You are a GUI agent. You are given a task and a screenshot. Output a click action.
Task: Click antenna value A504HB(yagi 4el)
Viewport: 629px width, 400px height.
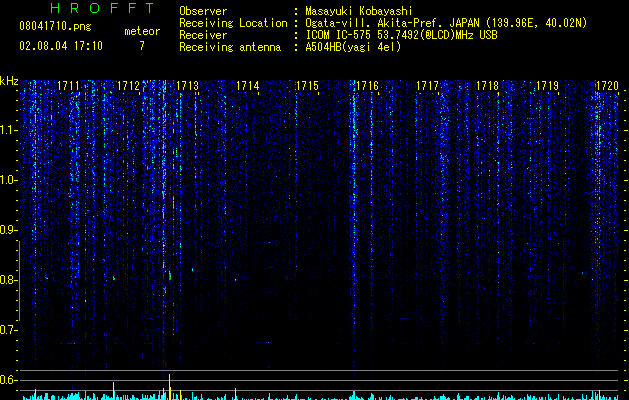(x=353, y=47)
